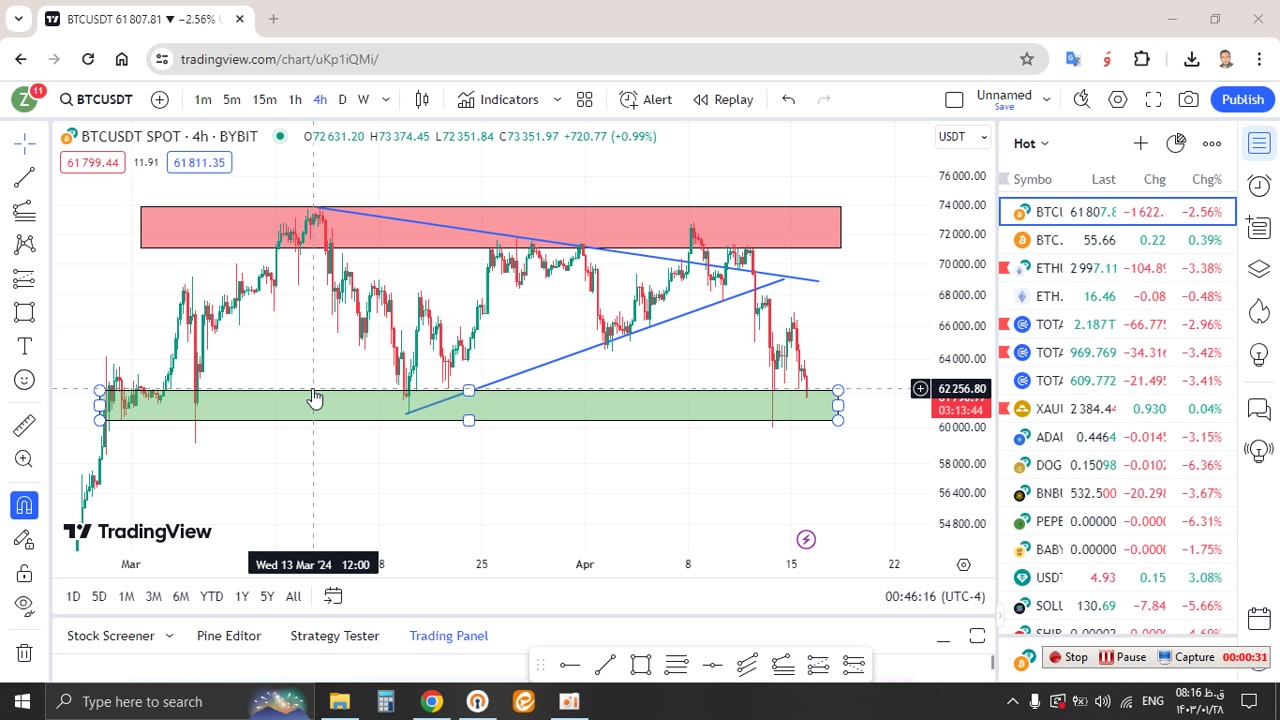The image size is (1280, 720).
Task: Switch to the Pine Editor tab
Action: pyautogui.click(x=229, y=635)
